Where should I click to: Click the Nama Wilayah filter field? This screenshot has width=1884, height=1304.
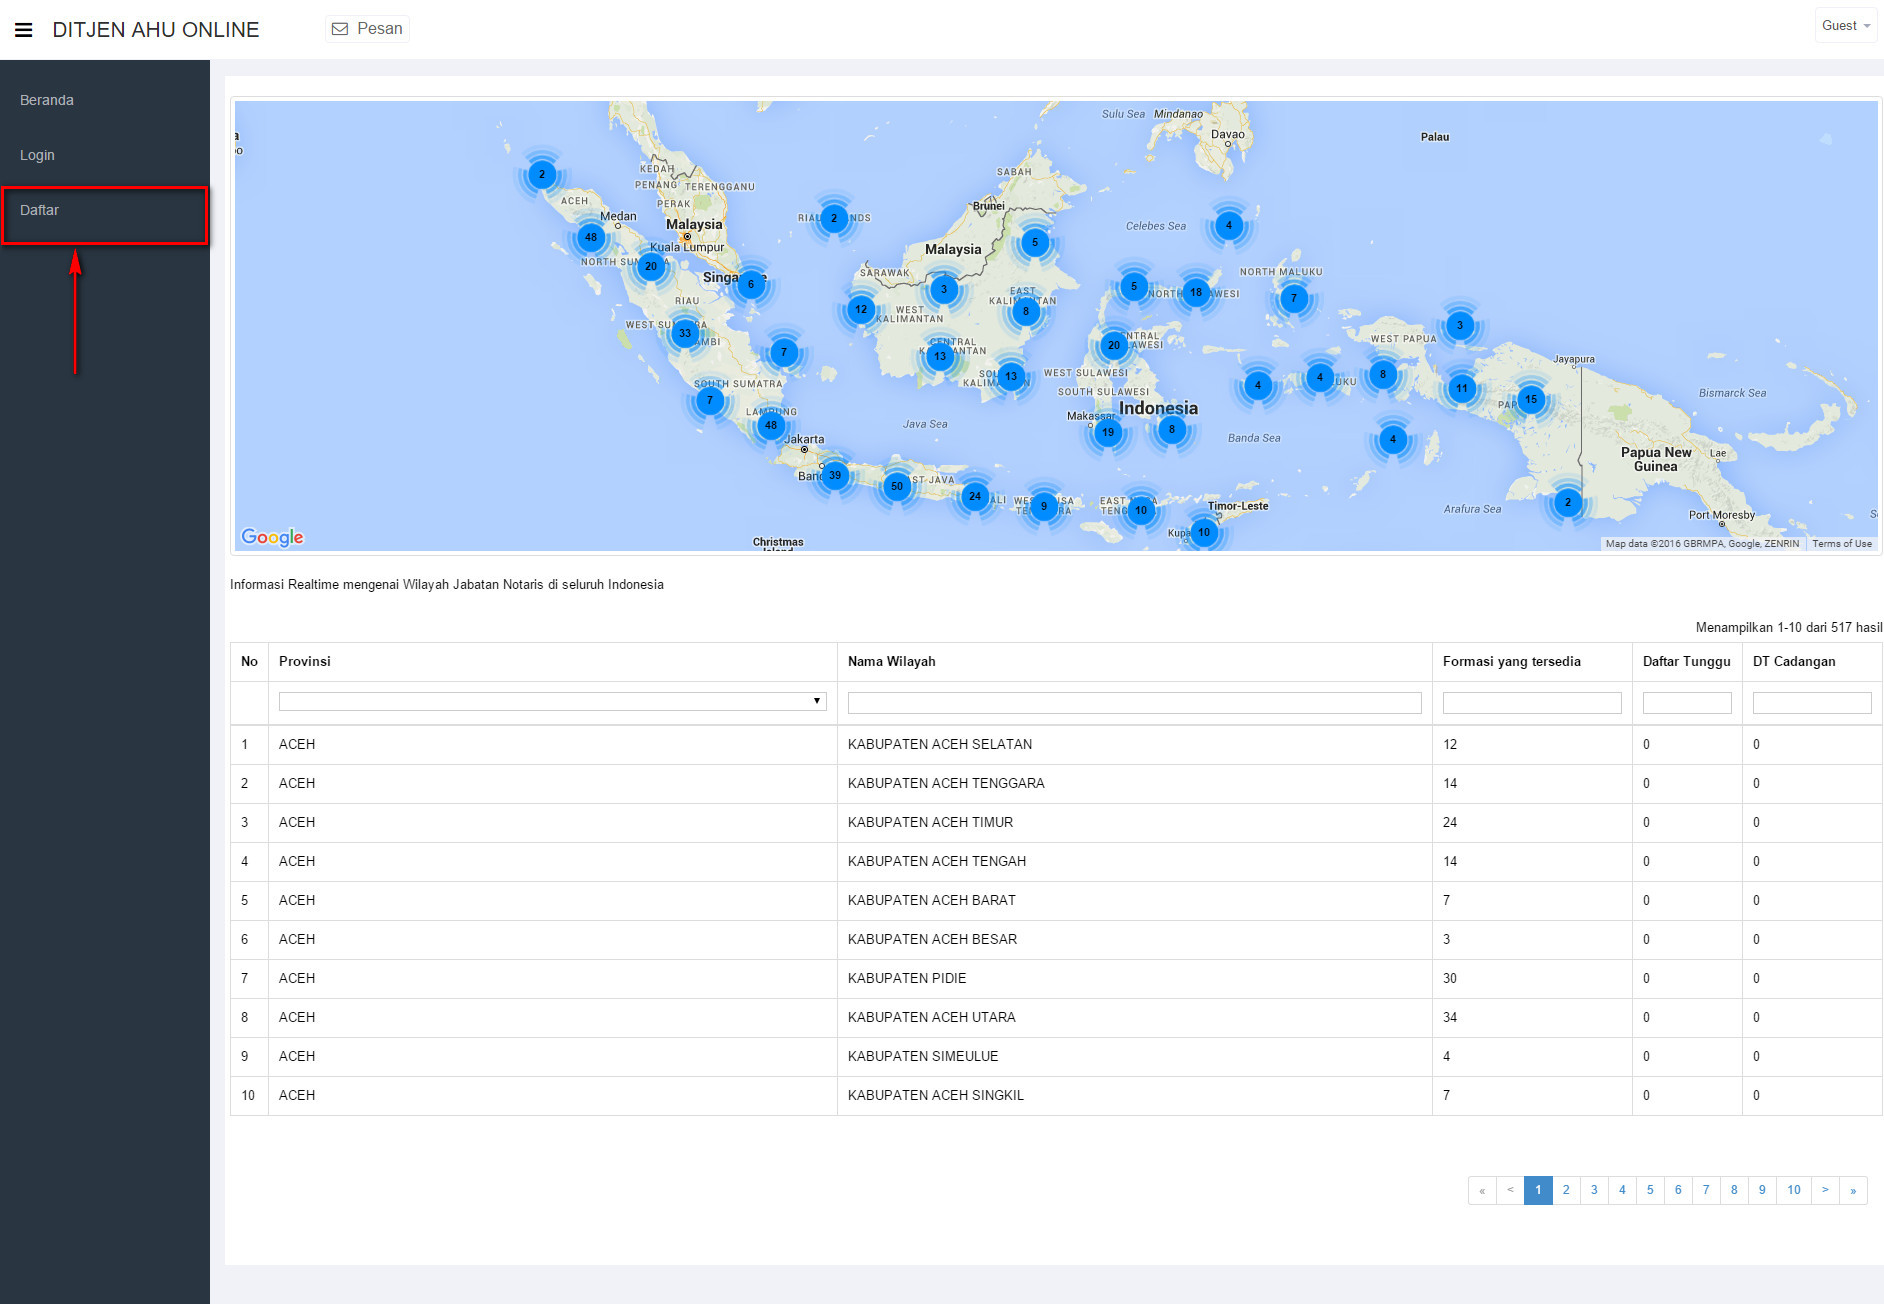click(1134, 703)
